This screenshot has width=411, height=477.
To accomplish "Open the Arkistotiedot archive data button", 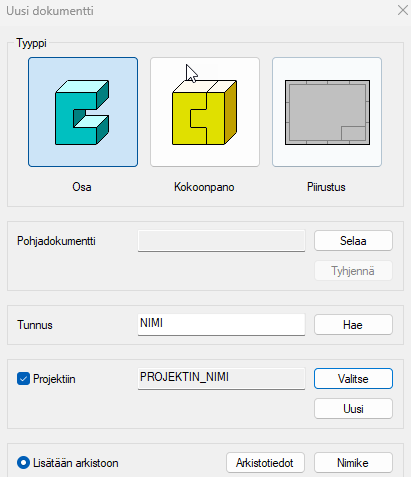I will point(265,463).
